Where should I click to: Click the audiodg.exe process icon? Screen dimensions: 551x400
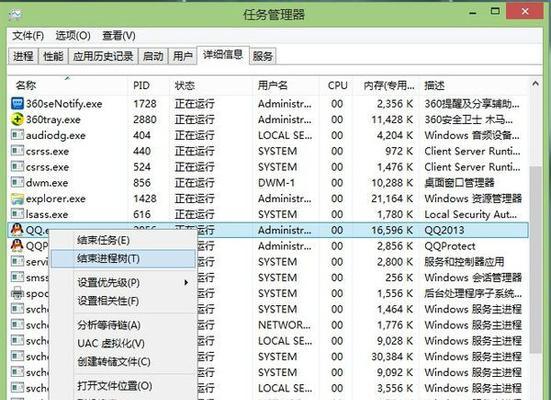click(x=17, y=135)
